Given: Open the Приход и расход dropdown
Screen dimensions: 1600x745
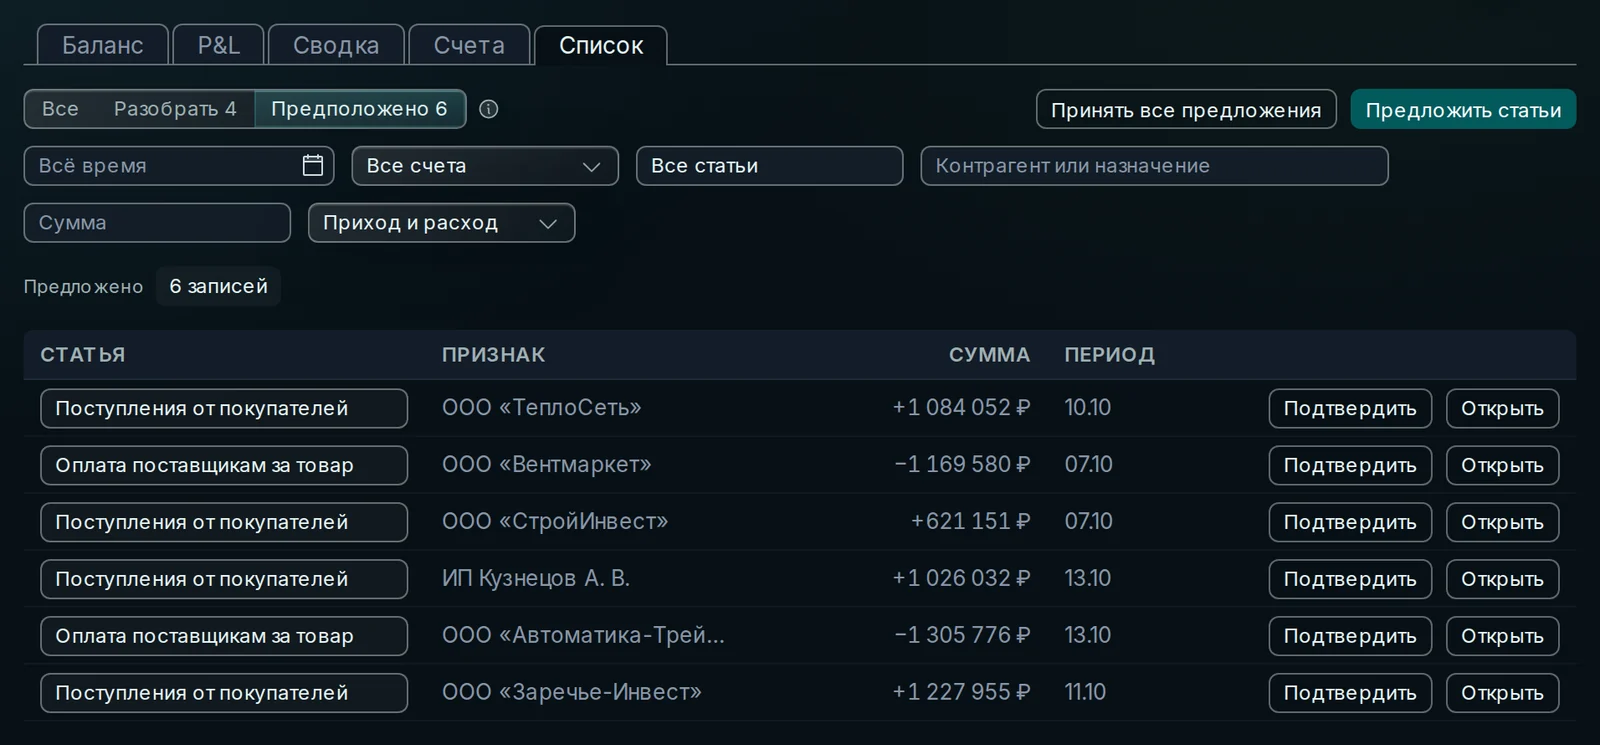Looking at the screenshot, I should pos(441,223).
